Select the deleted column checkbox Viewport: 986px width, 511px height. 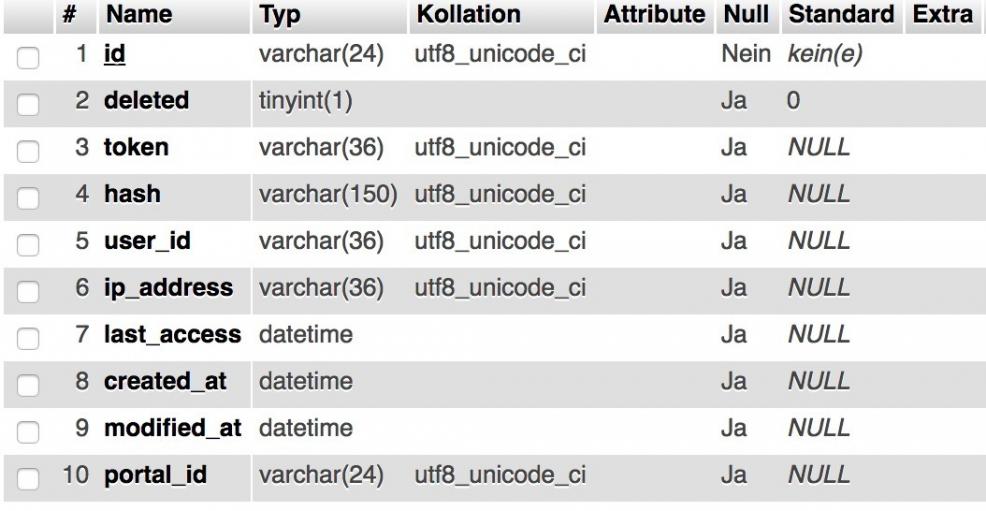(31, 102)
